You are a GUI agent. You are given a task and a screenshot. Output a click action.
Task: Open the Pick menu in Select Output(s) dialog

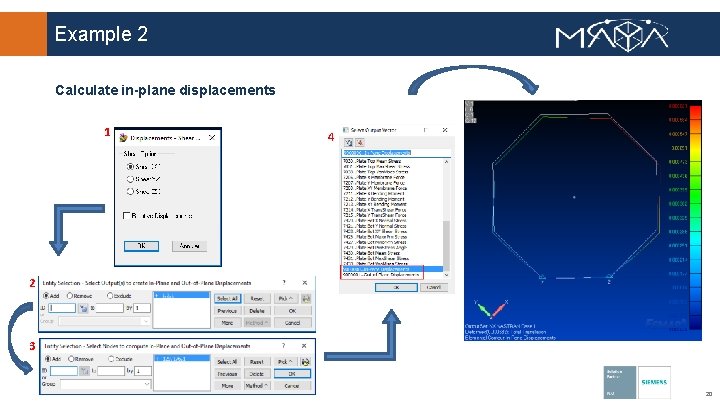coord(286,298)
